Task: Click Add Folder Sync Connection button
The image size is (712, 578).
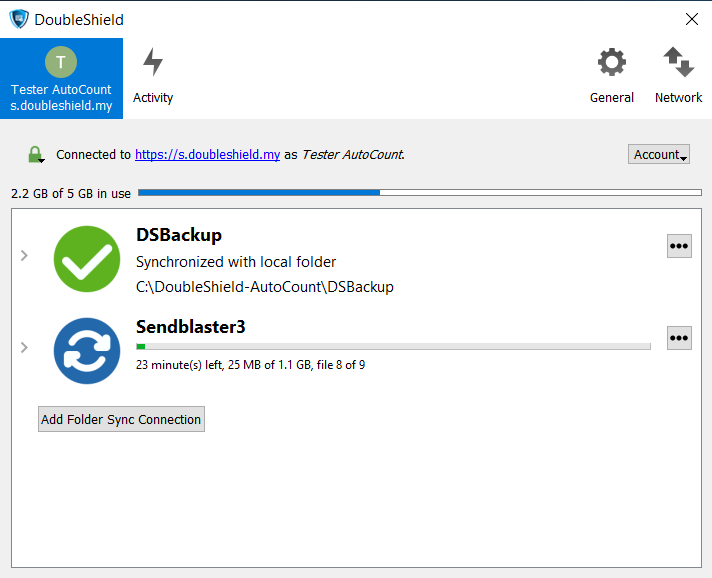Action: pos(121,419)
